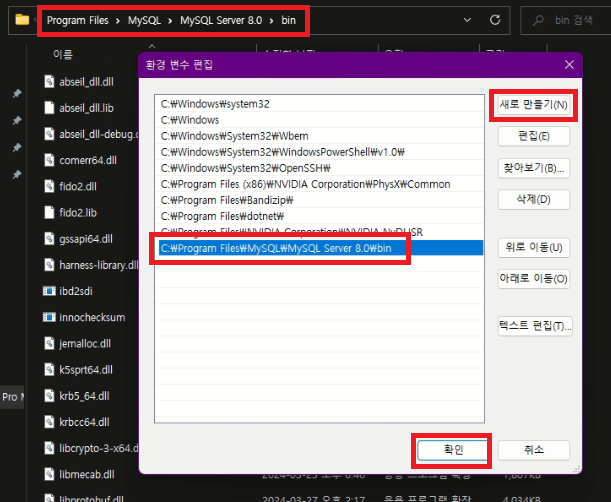The image size is (611, 502).
Task: Select the krb5_64.dll file
Action: tap(84, 396)
